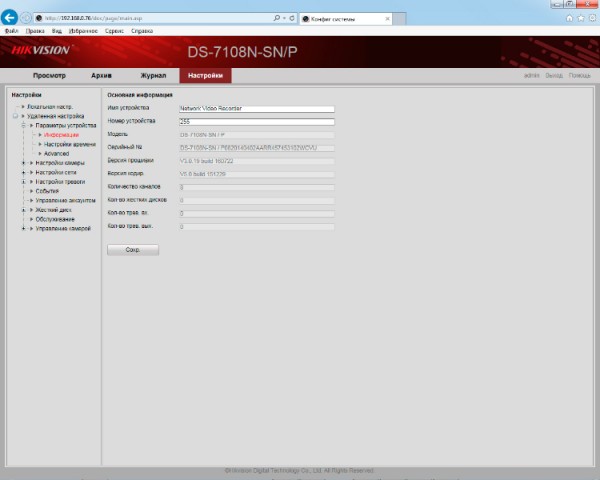Image resolution: width=600 pixels, height=480 pixels.
Task: Click the Версия кодир. field
Action: [x=257, y=174]
